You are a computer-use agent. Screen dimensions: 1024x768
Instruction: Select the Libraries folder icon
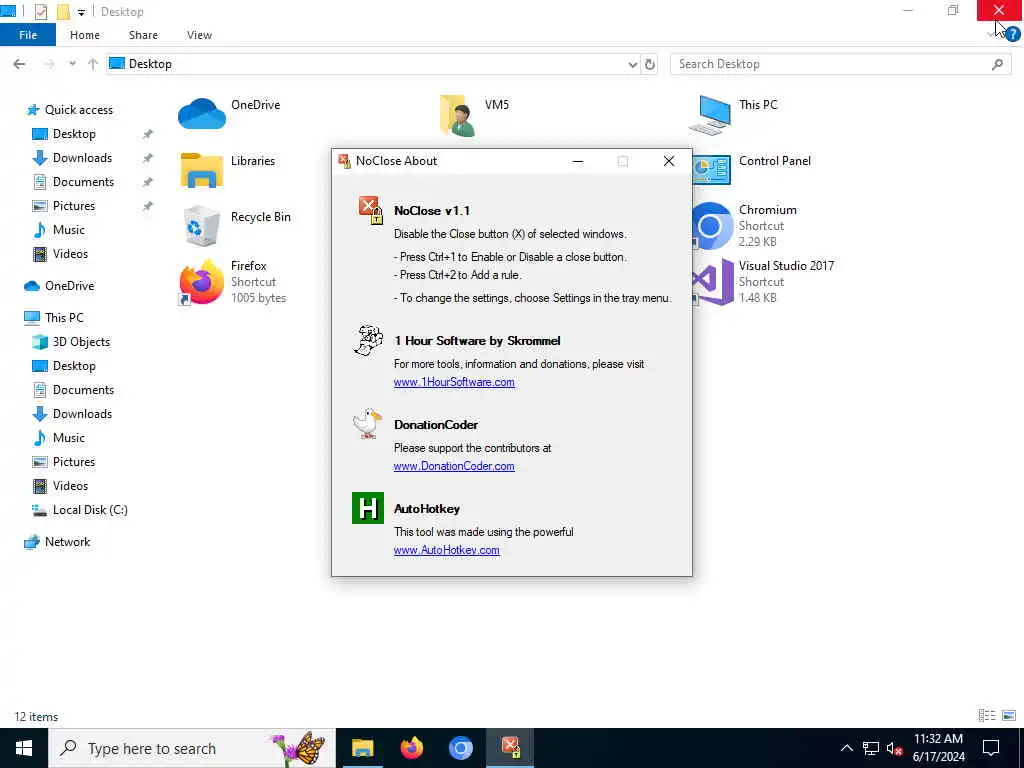202,170
